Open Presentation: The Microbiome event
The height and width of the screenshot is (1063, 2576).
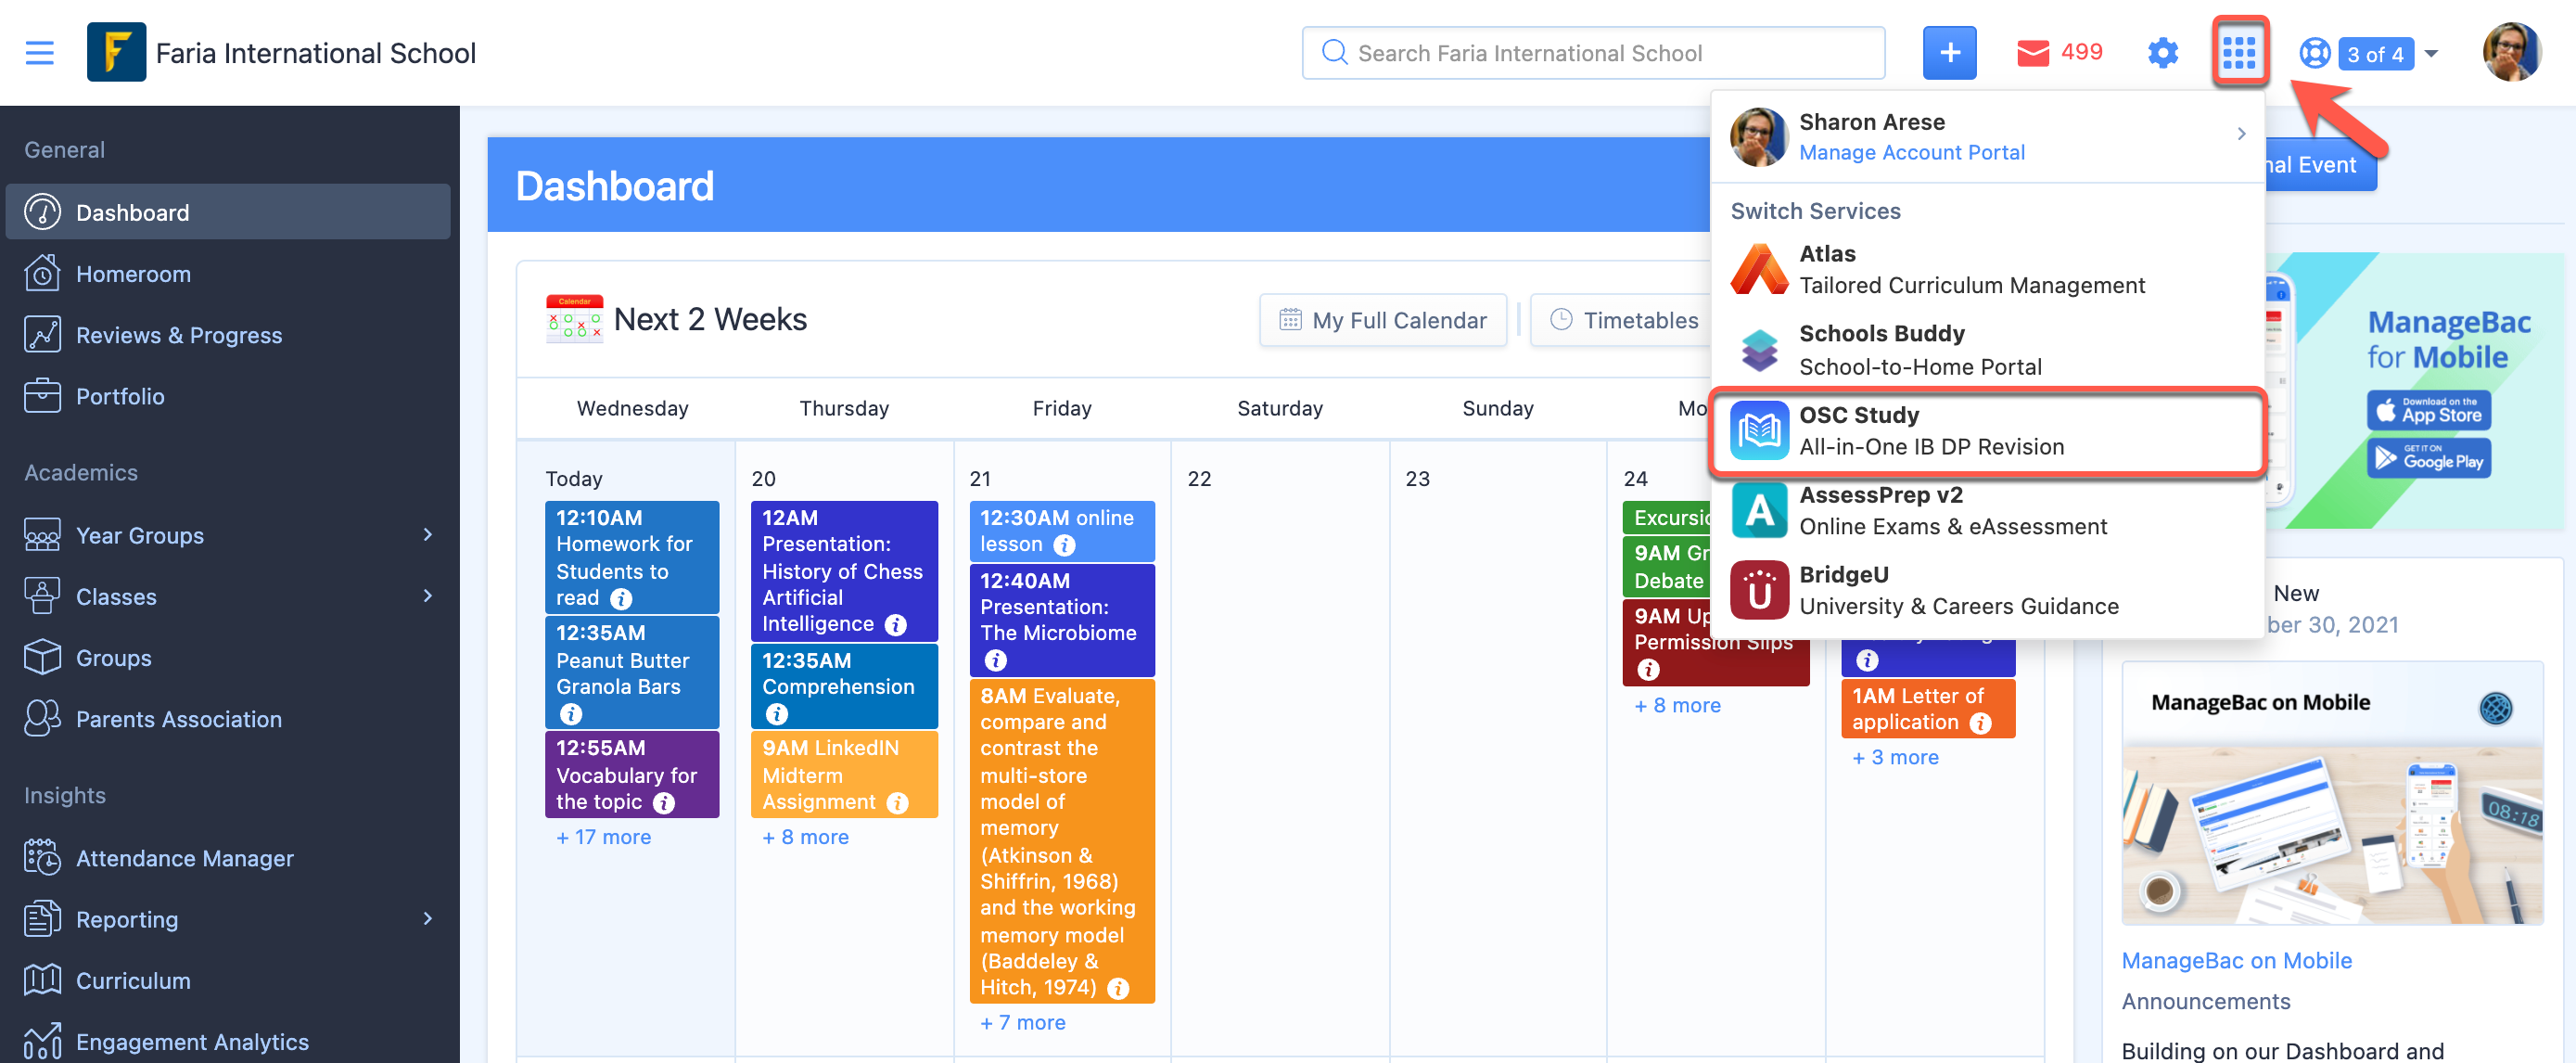[1061, 619]
